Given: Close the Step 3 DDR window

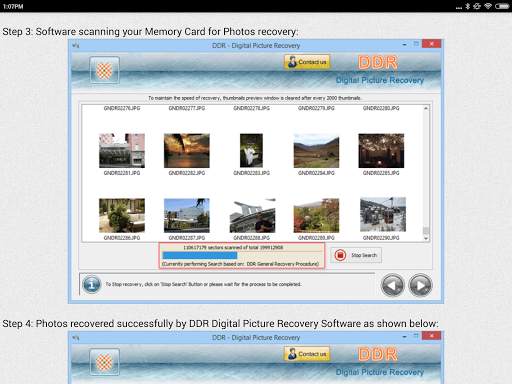Looking at the screenshot, I should (x=431, y=44).
